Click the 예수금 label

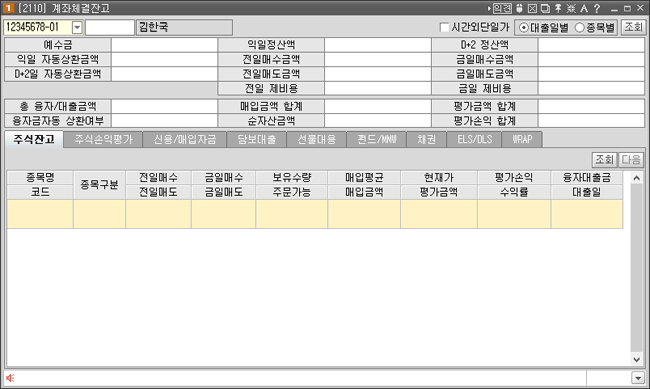(58, 45)
